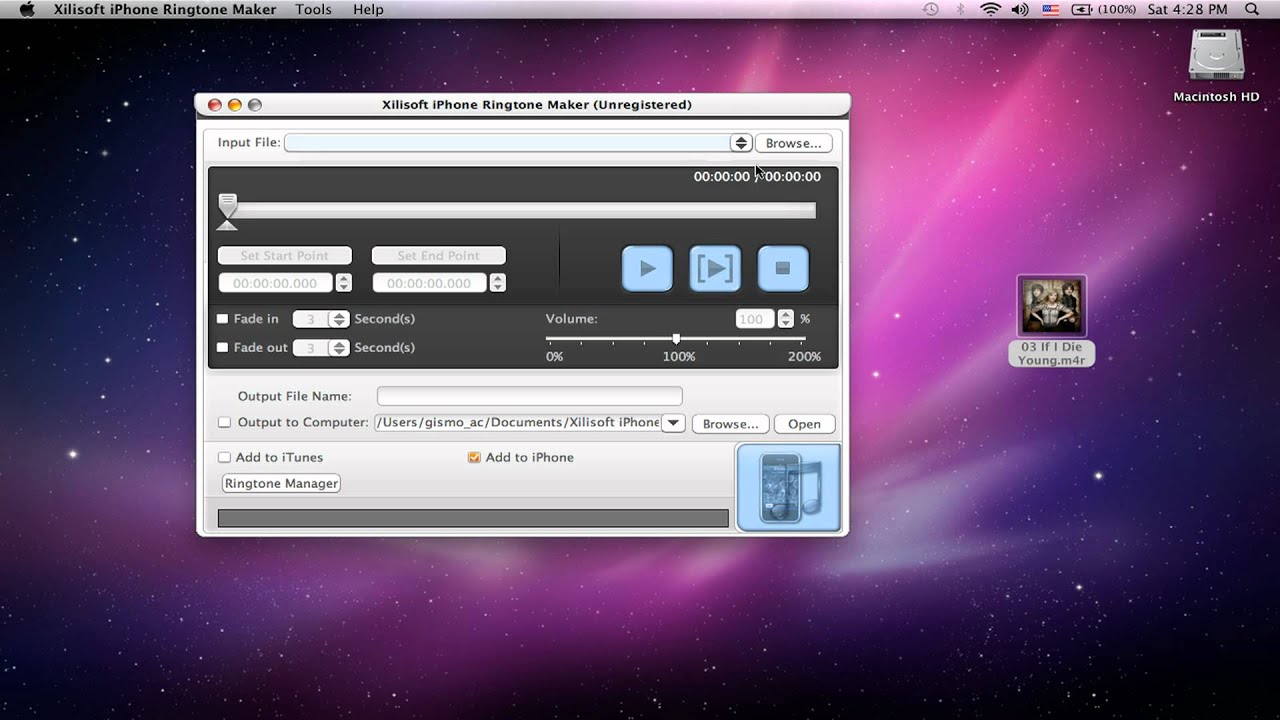Open the Ringtone Manager
Image resolution: width=1280 pixels, height=720 pixels.
(281, 483)
